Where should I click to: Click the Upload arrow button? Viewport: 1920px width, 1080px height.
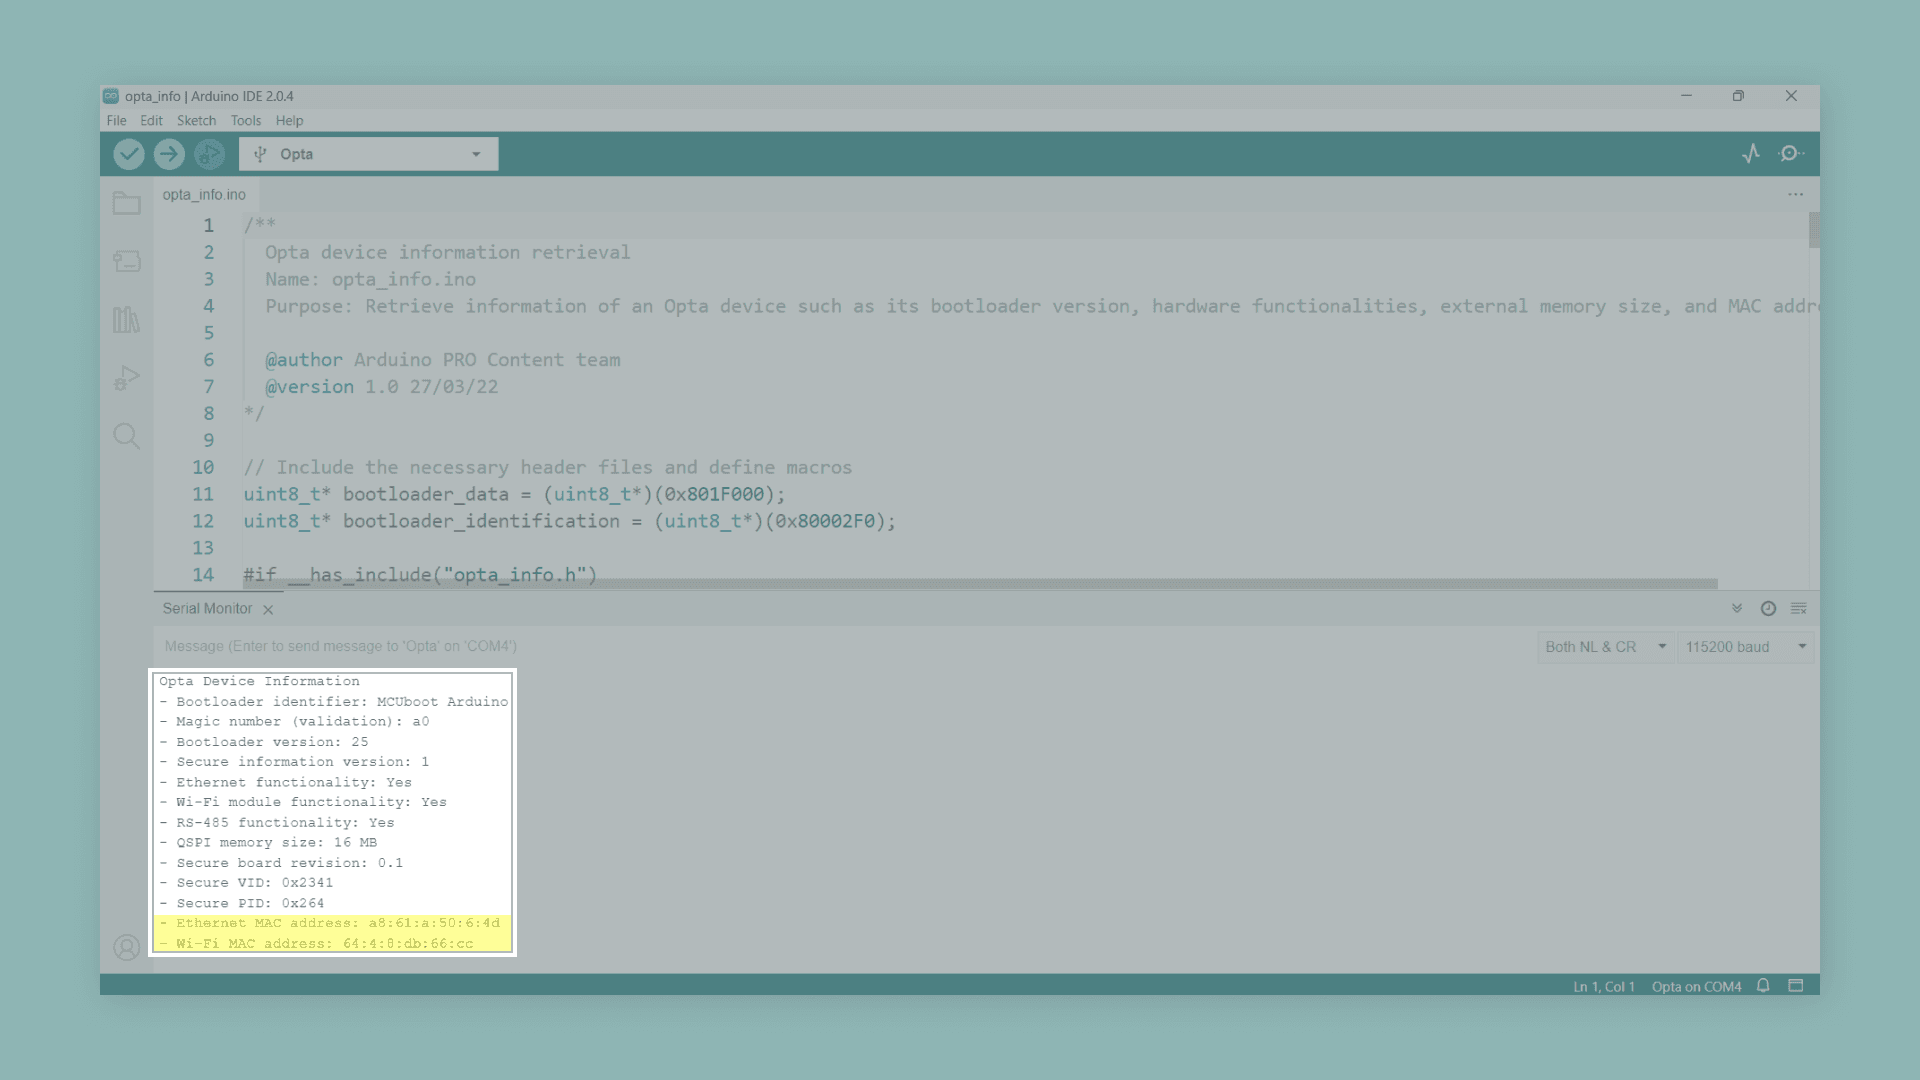pos(169,154)
